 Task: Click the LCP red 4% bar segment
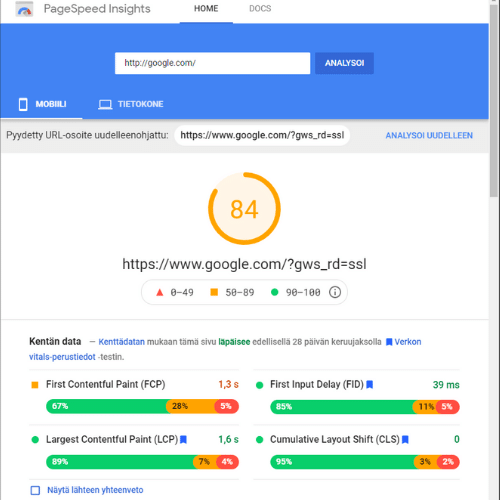click(x=228, y=462)
